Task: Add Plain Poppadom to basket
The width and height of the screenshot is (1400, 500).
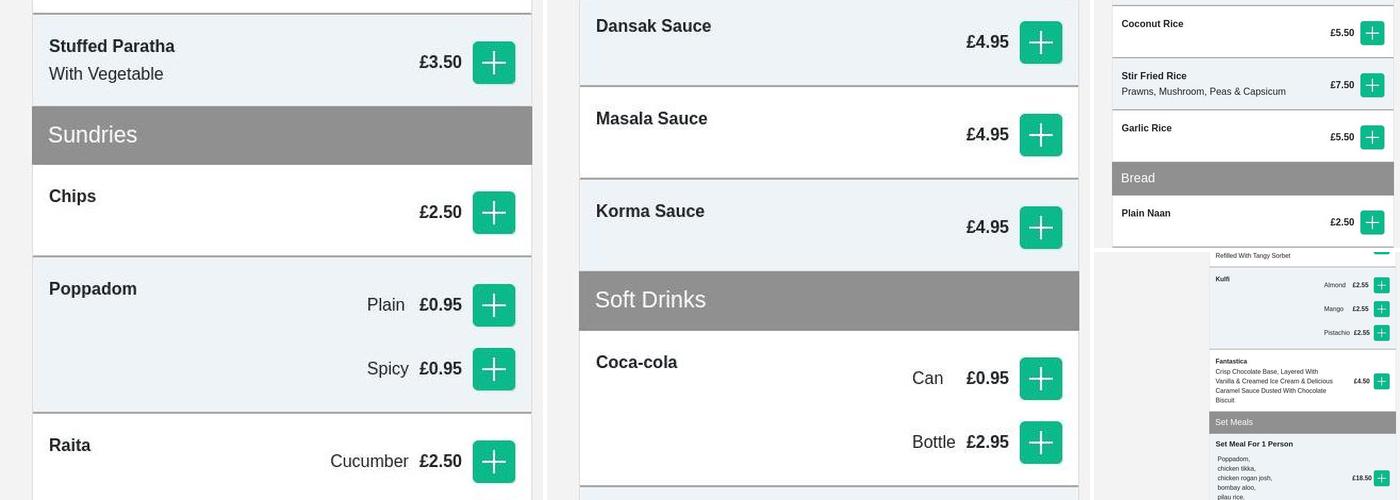Action: 493,305
